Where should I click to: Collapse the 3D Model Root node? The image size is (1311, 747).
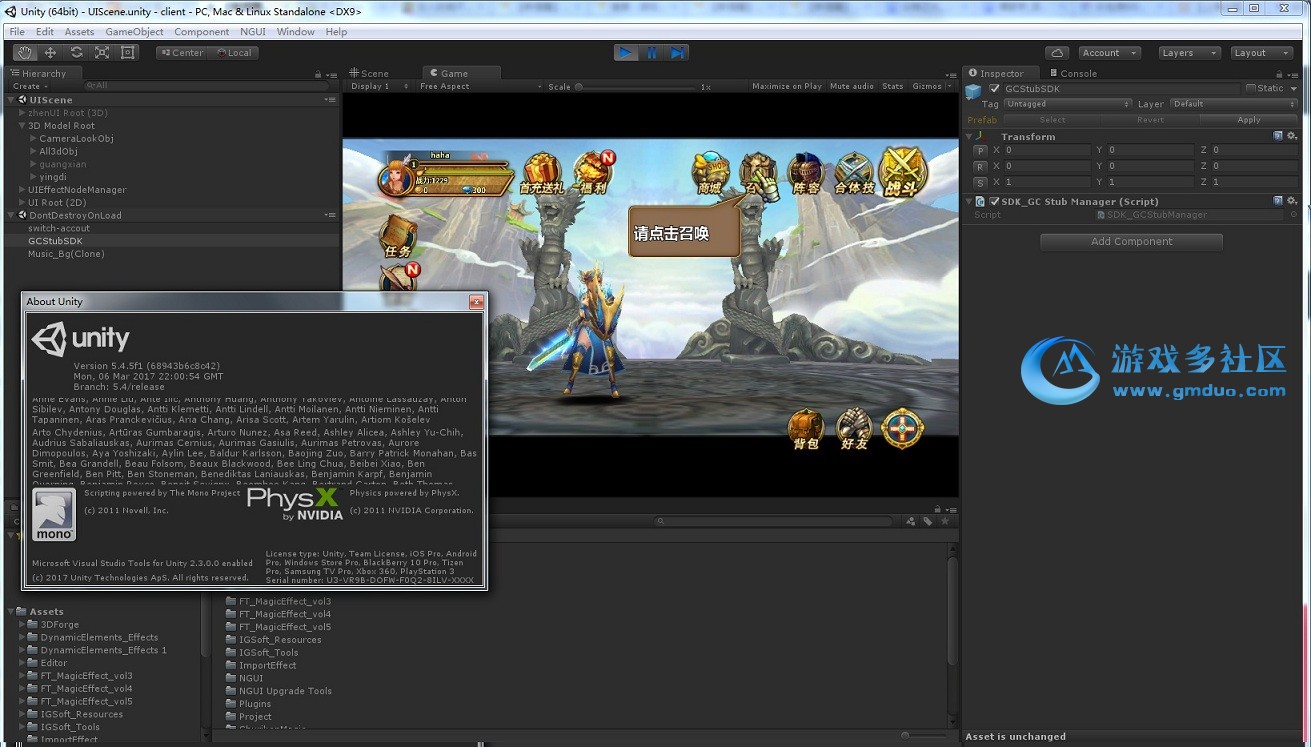(22, 126)
